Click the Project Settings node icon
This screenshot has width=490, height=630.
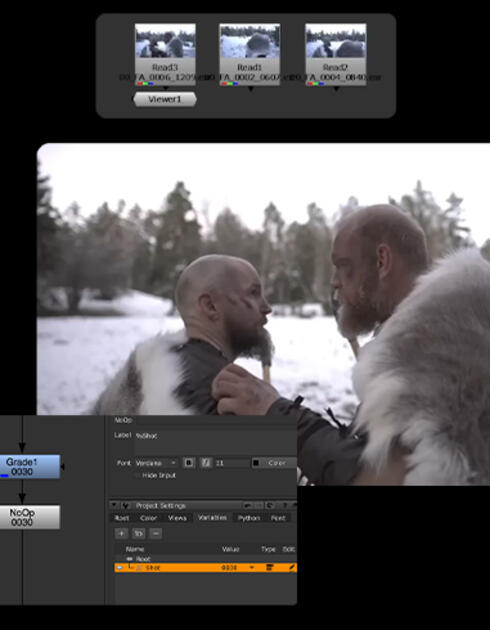125,505
